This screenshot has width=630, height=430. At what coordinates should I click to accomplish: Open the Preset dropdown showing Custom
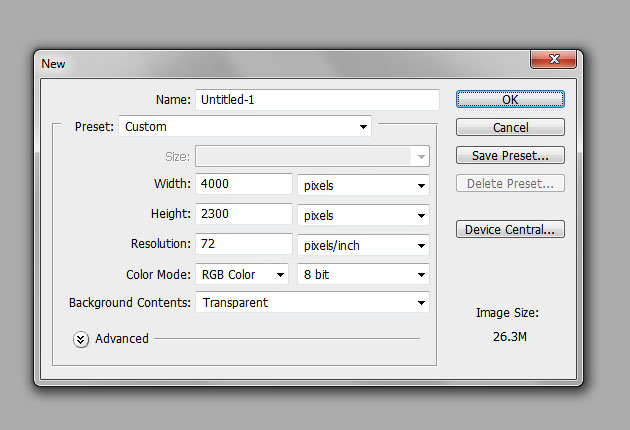pyautogui.click(x=245, y=127)
